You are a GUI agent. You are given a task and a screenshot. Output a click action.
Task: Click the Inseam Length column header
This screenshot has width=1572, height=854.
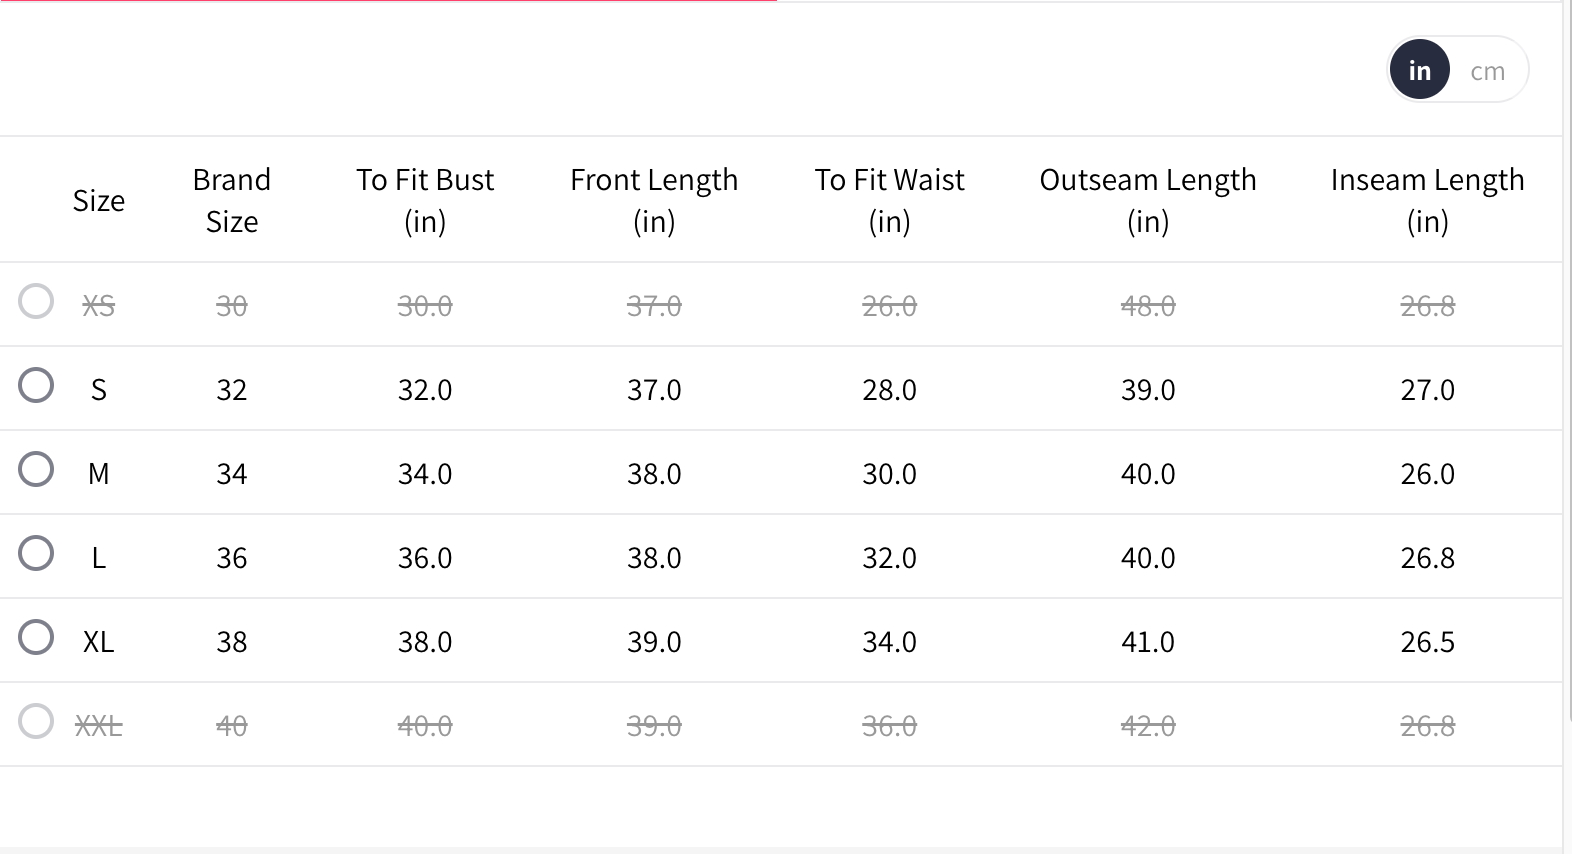[x=1427, y=200]
